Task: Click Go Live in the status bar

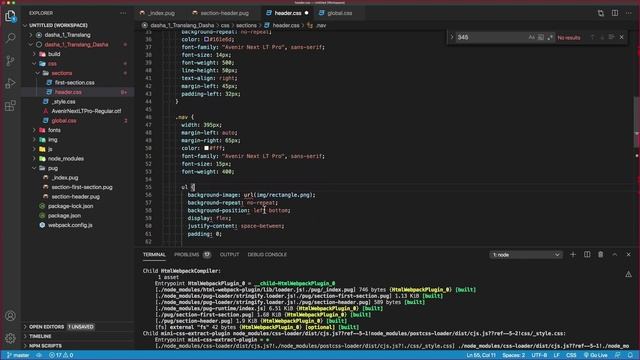Action: tap(596, 355)
